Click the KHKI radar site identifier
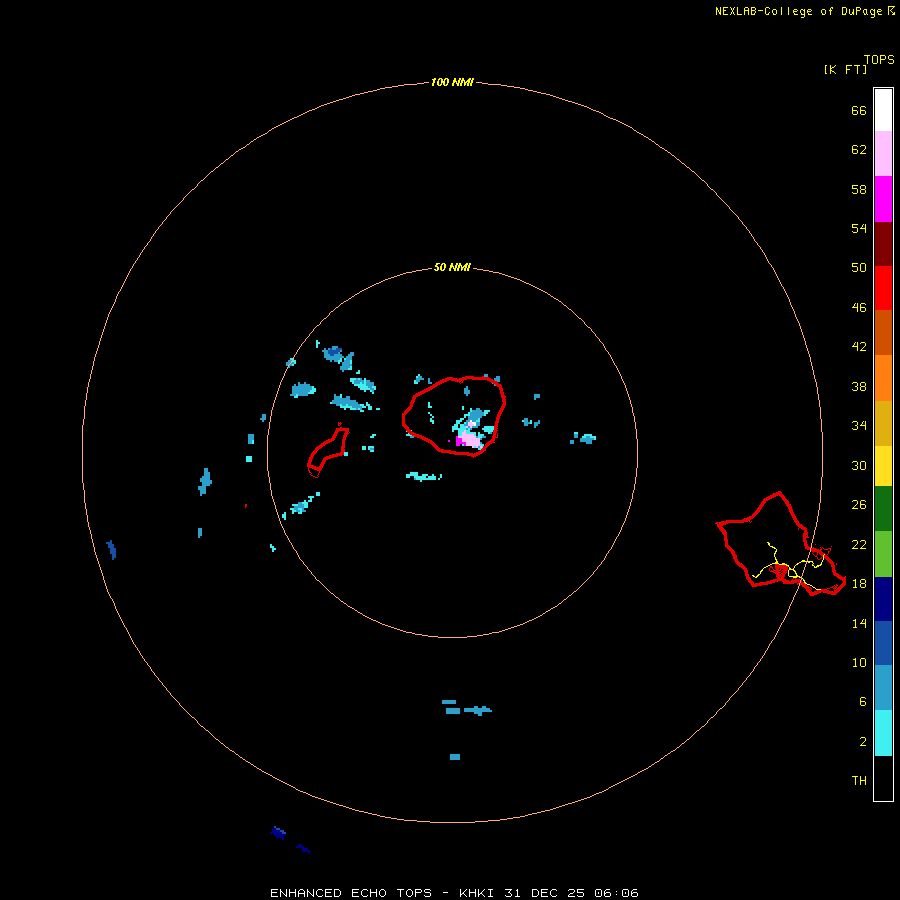The height and width of the screenshot is (900, 900). coord(478,893)
